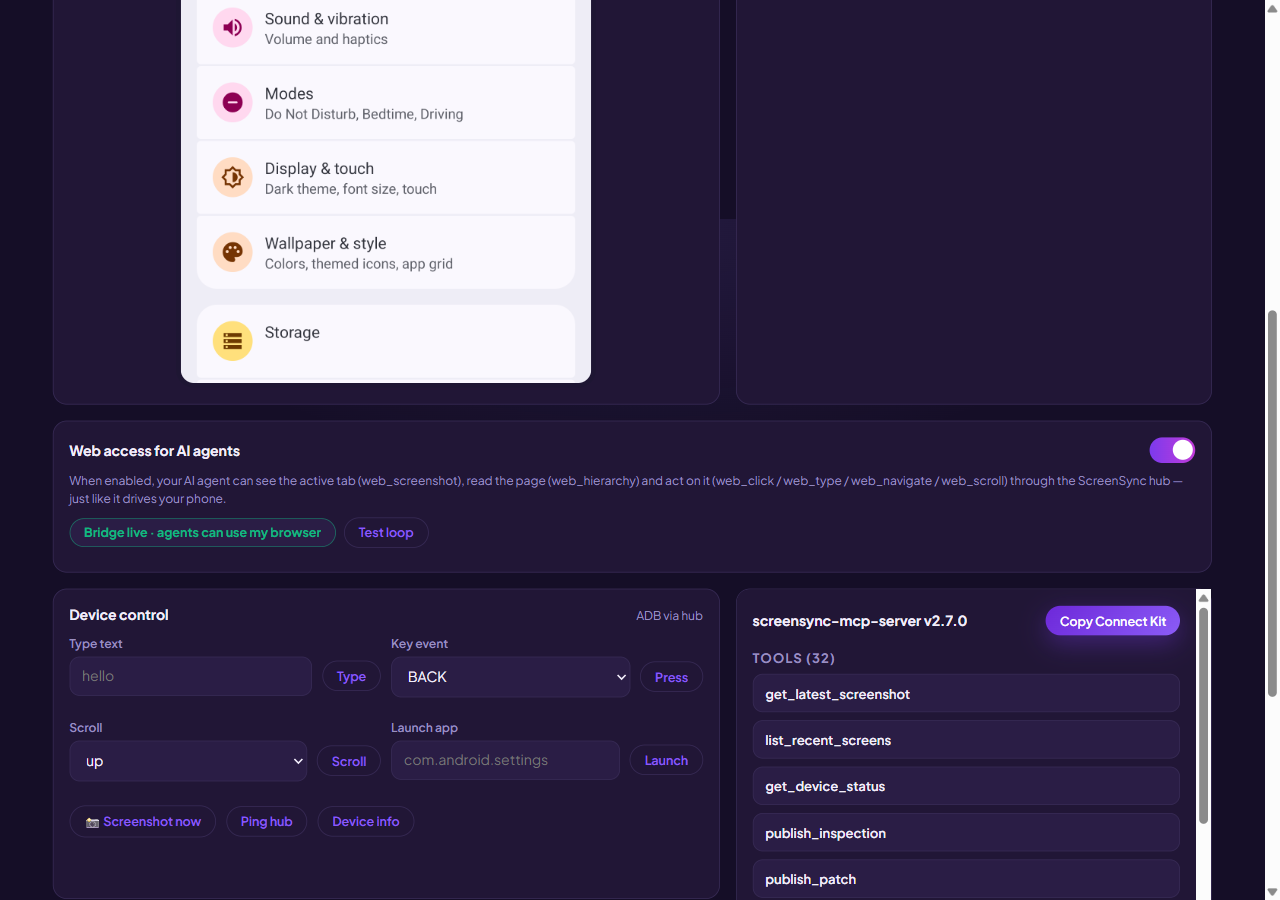Click the Ping hub button
The width and height of the screenshot is (1280, 900).
click(267, 822)
